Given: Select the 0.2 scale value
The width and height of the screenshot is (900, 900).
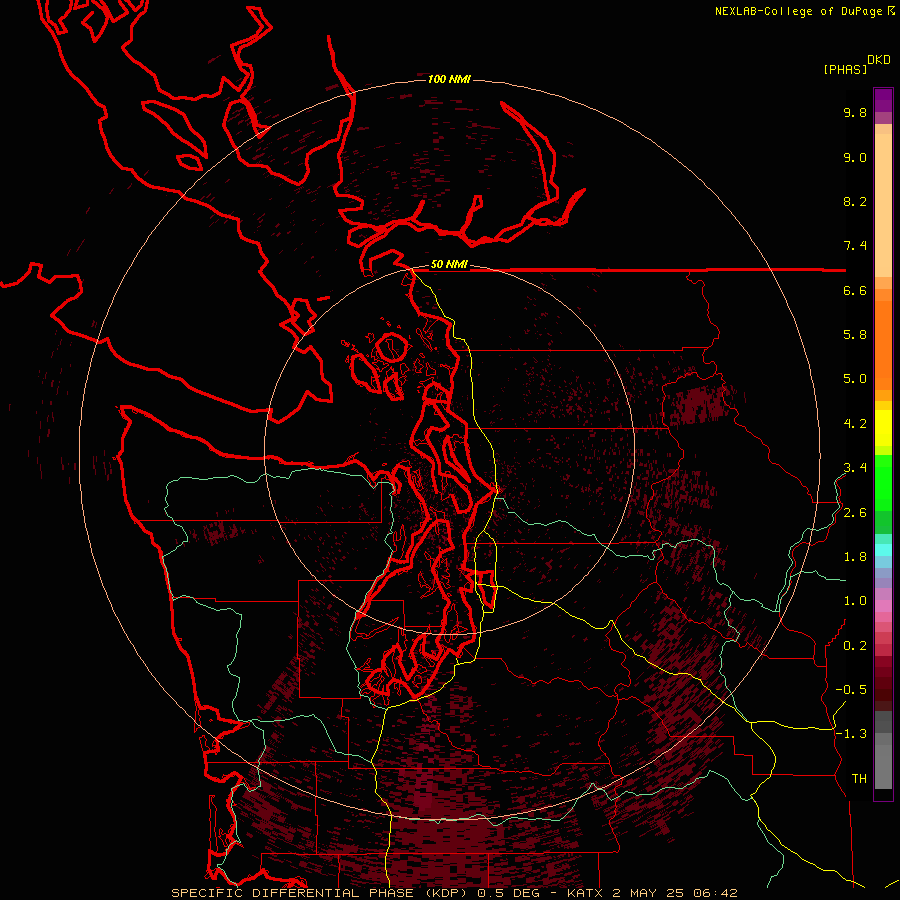Looking at the screenshot, I should click(855, 646).
